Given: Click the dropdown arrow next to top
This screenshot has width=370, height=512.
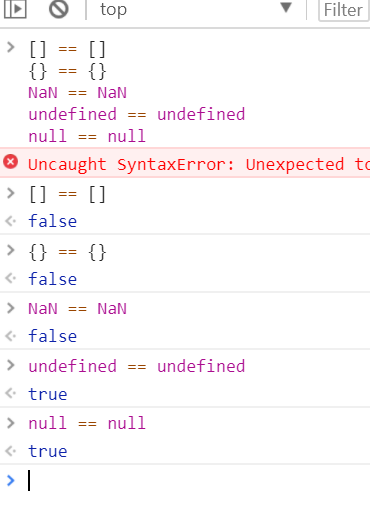Looking at the screenshot, I should [286, 7].
